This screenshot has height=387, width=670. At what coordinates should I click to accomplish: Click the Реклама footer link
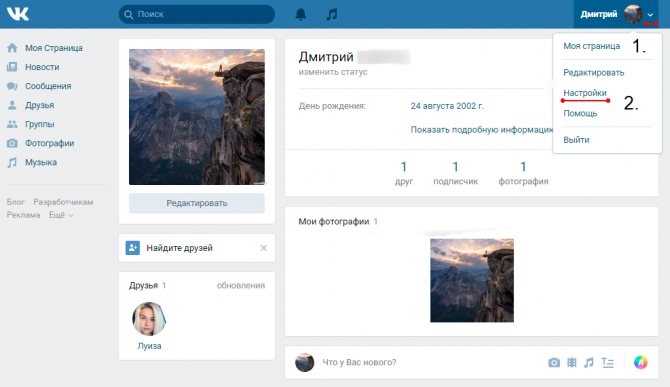23,215
